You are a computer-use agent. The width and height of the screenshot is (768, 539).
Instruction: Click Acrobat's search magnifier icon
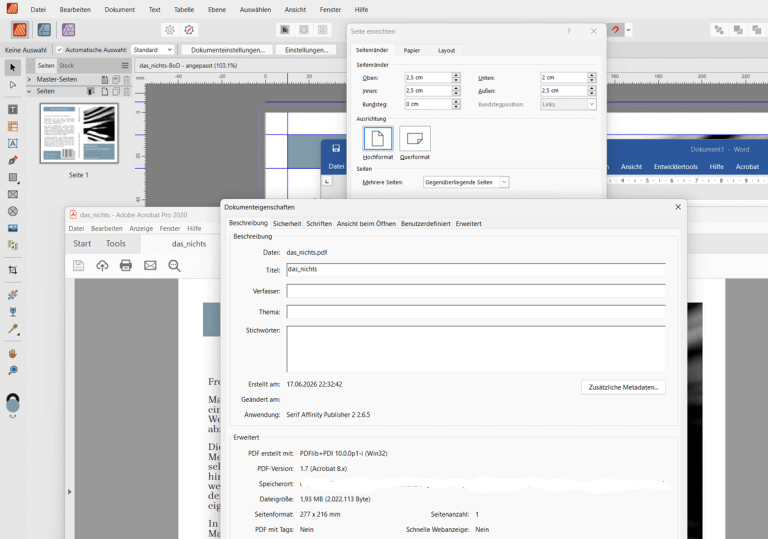point(174,266)
